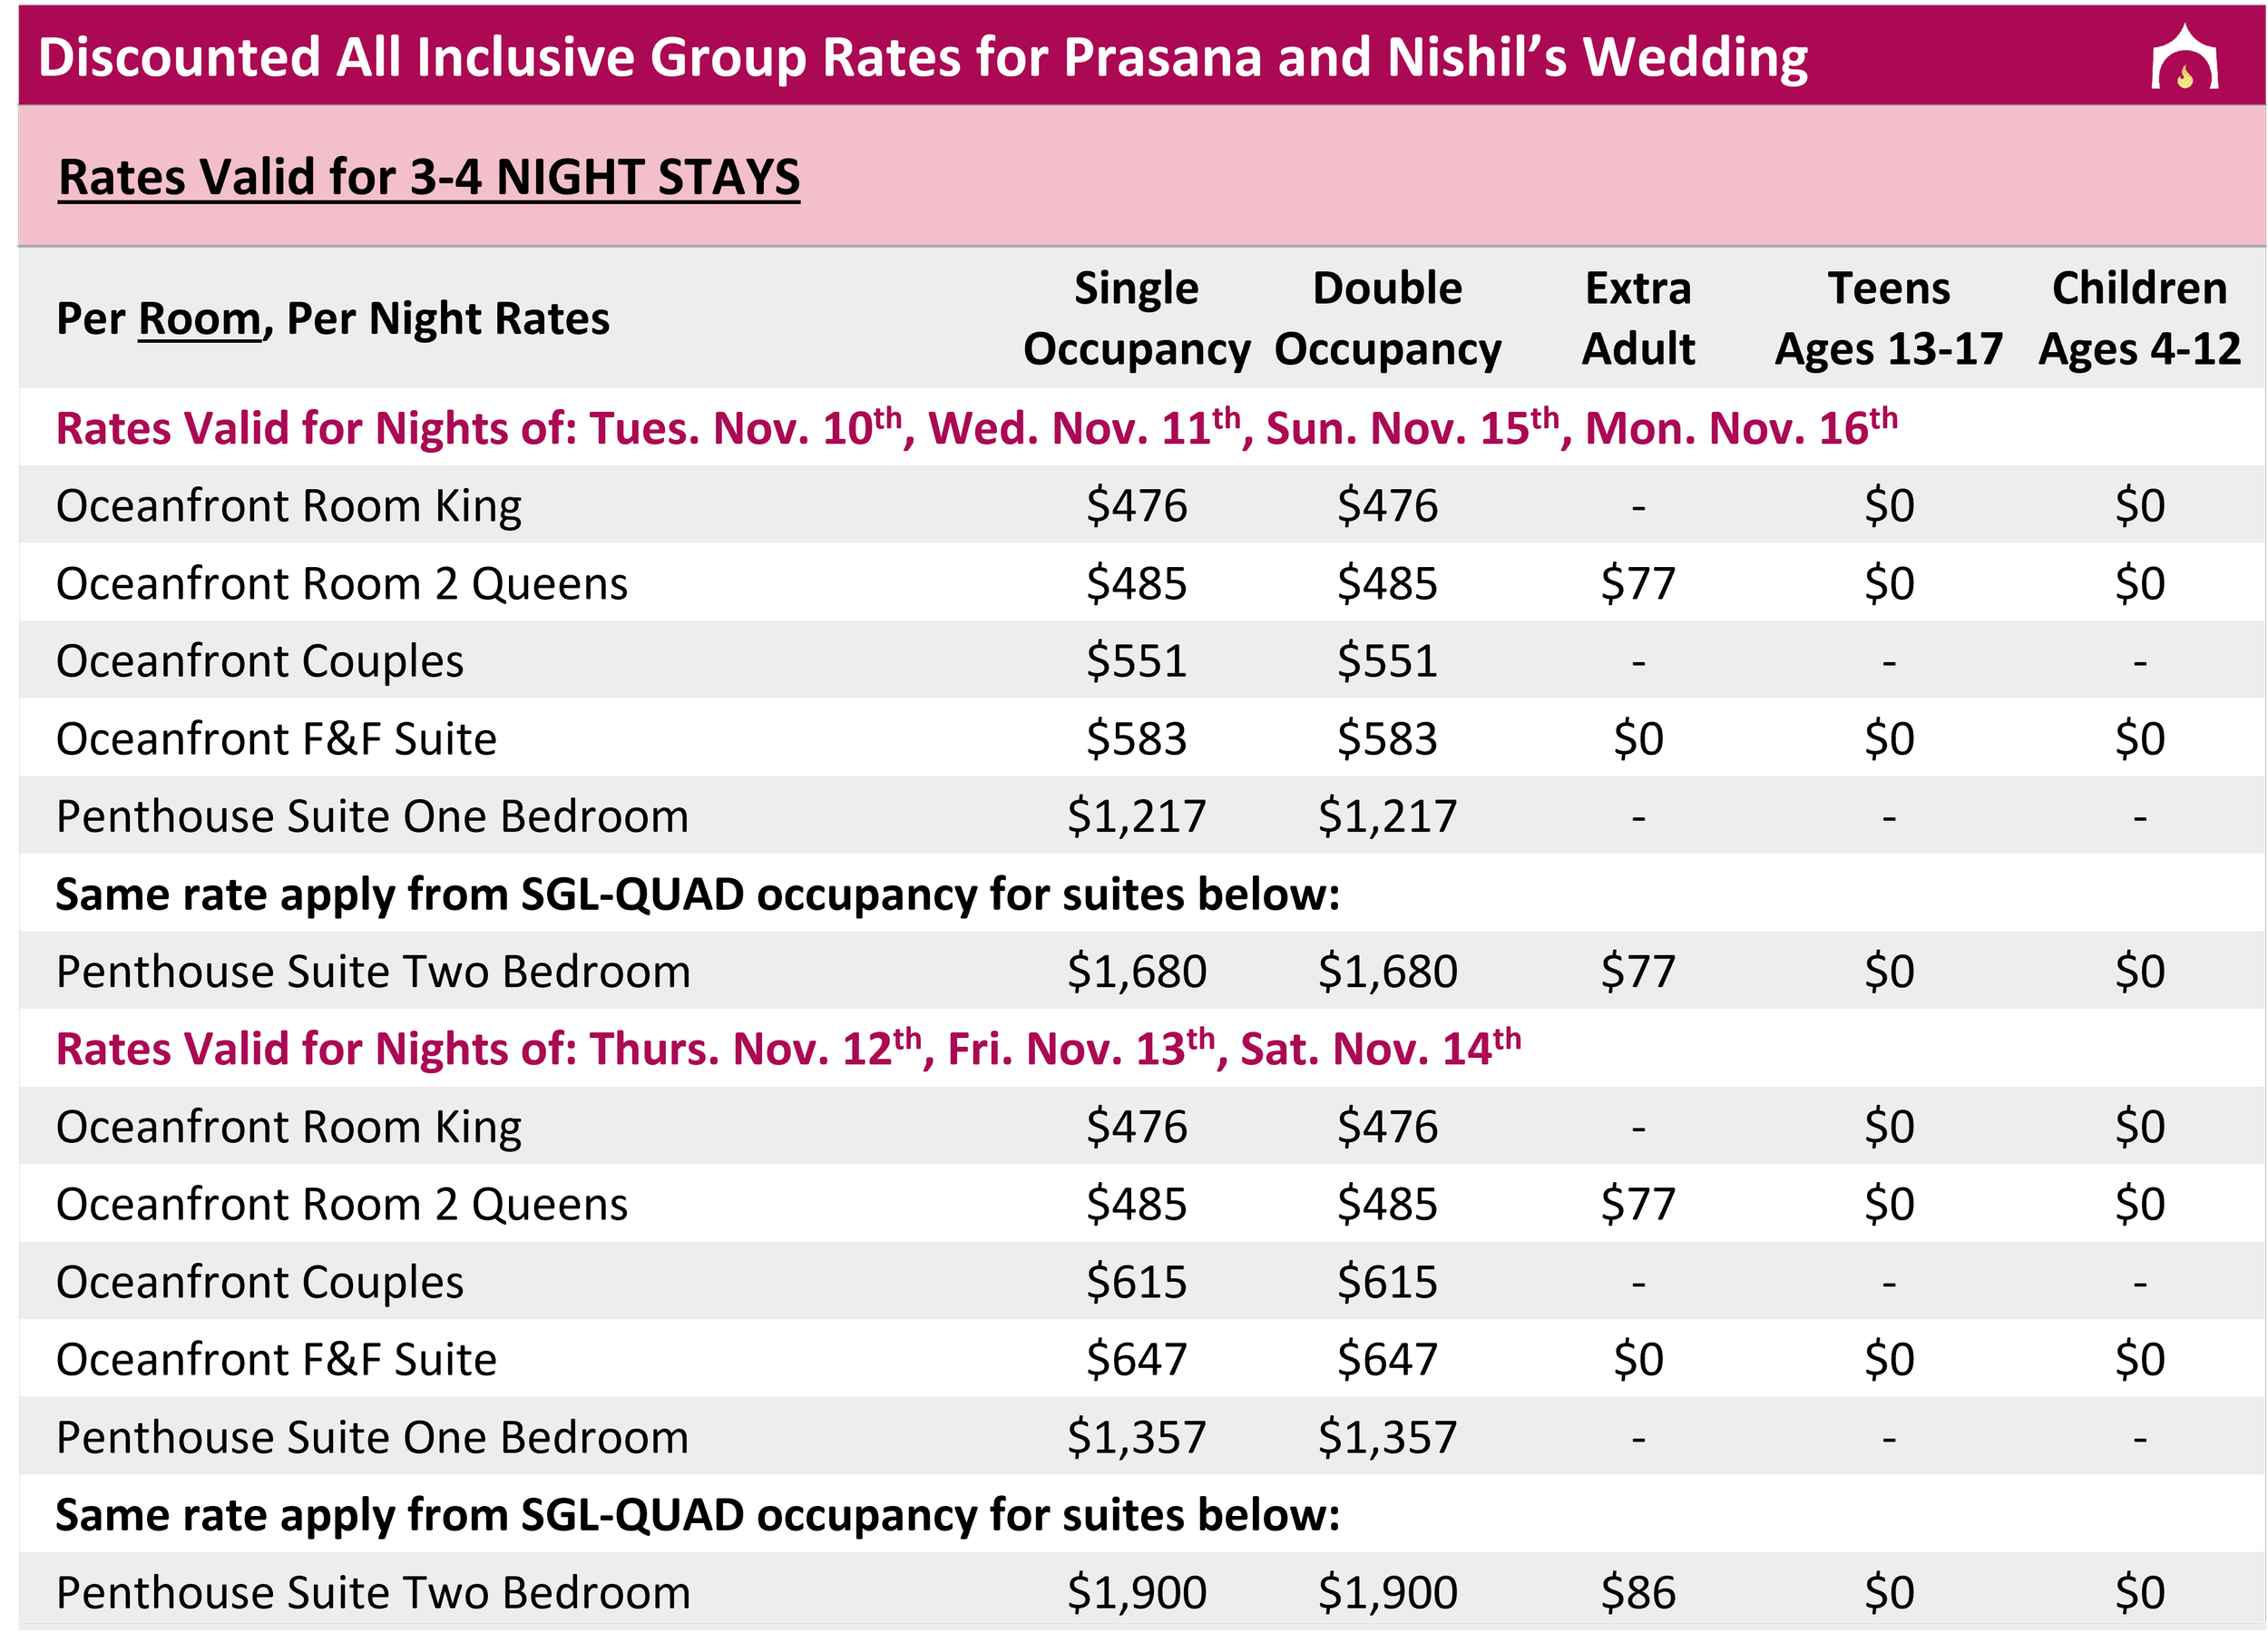Select the first Oceanfront Room King row label
2268x1652 pixels.
pos(289,506)
